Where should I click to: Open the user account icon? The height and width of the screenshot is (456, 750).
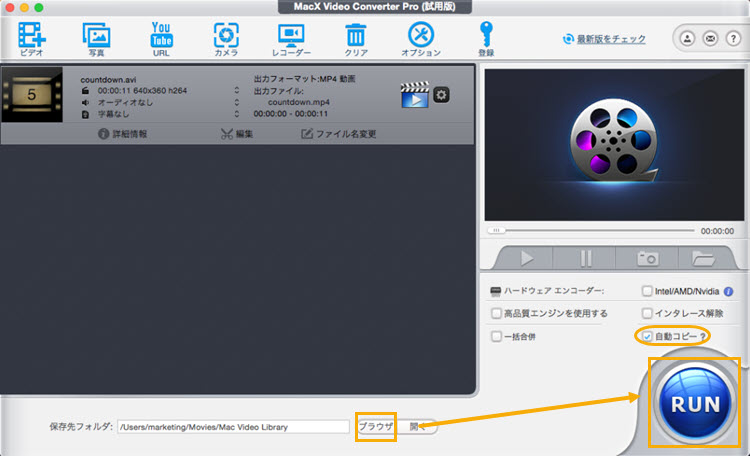click(x=687, y=38)
